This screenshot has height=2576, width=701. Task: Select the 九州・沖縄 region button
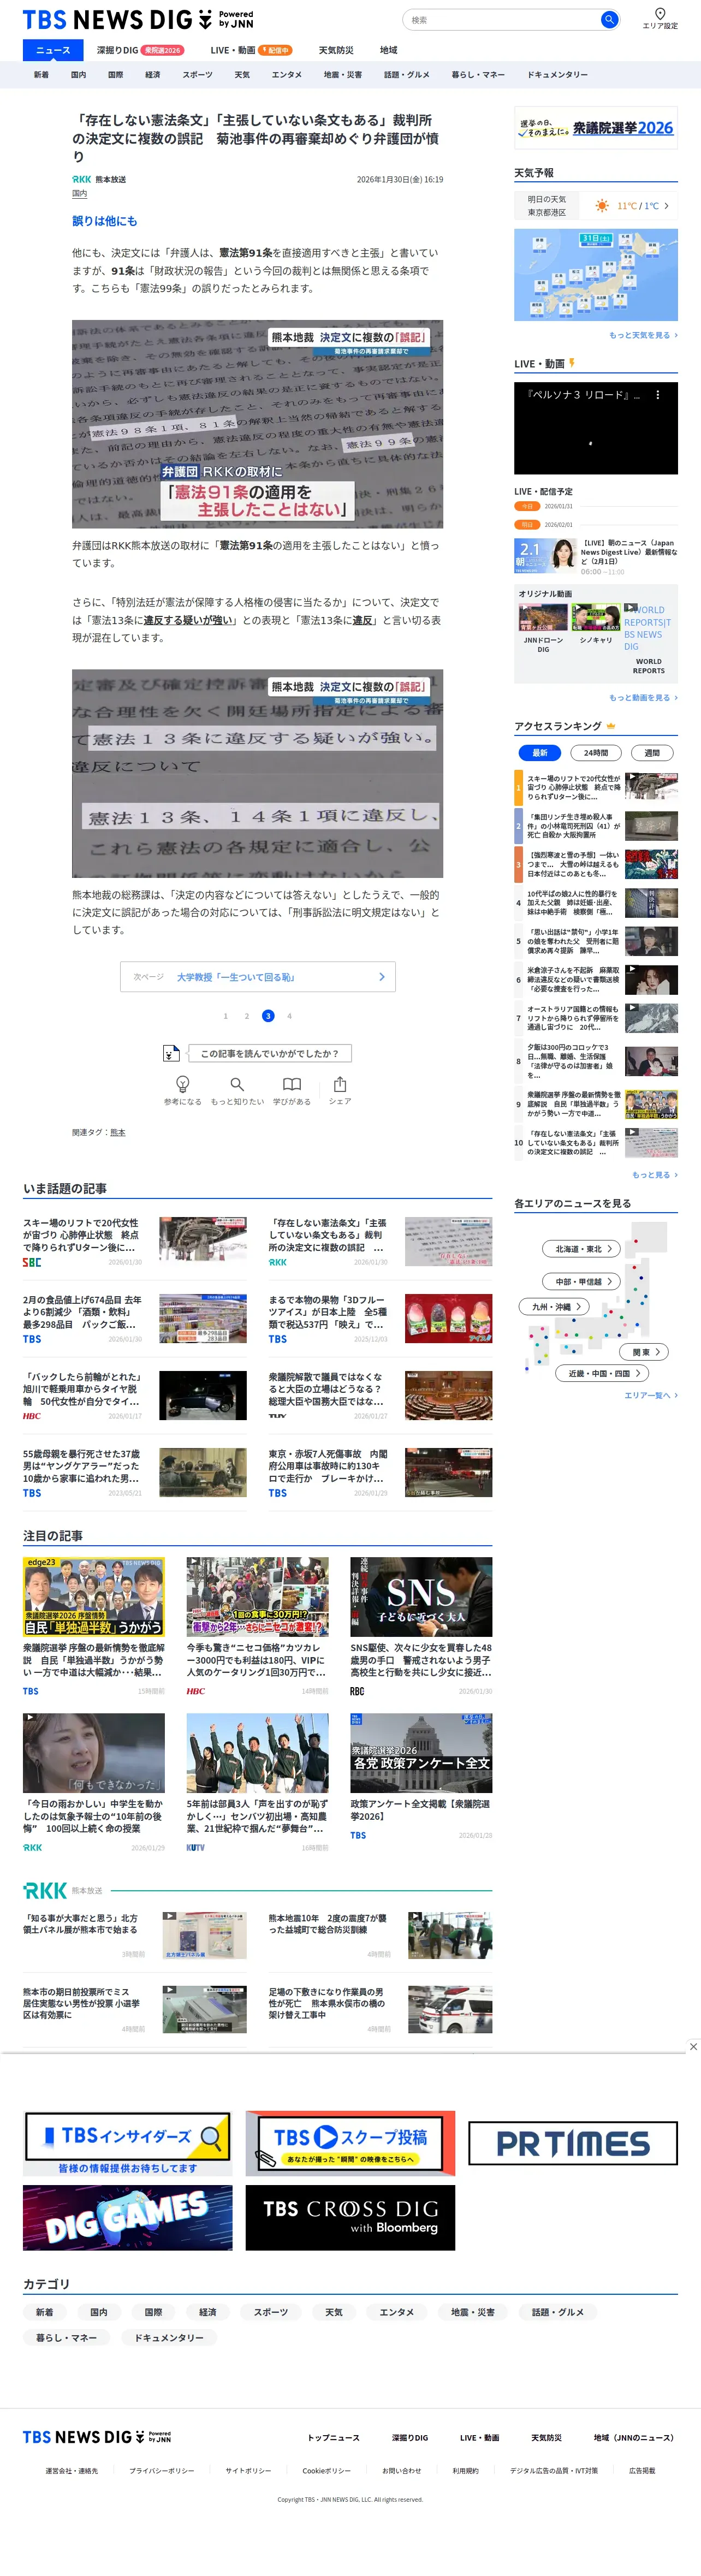click(x=555, y=1307)
